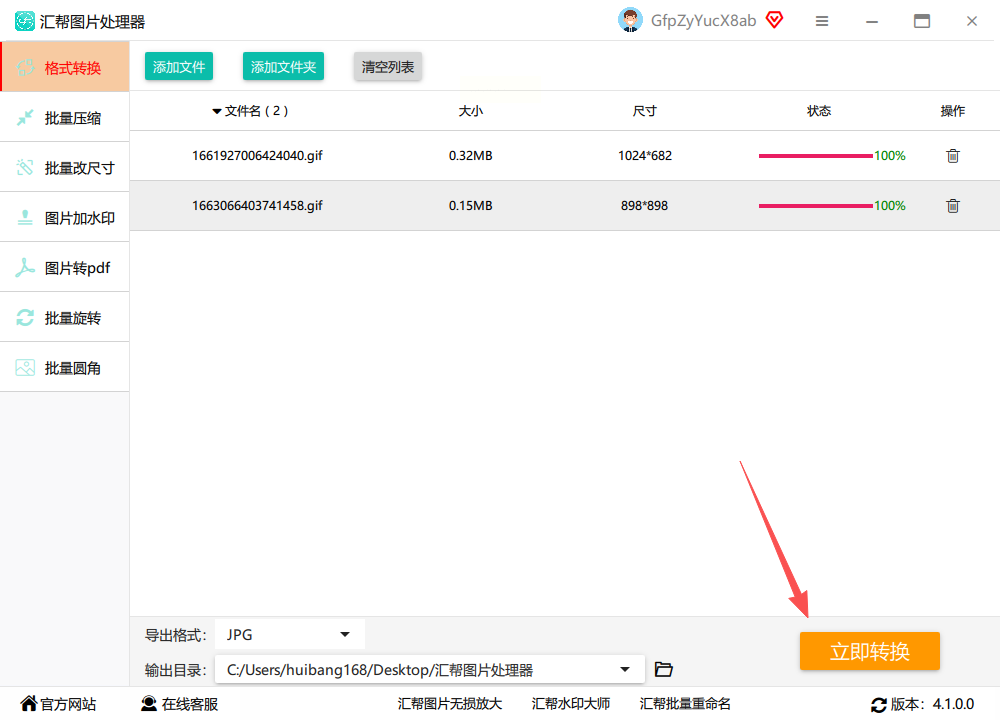Click the red VIP diamond icon
Viewport: 1000px width, 720px height.
tap(775, 20)
